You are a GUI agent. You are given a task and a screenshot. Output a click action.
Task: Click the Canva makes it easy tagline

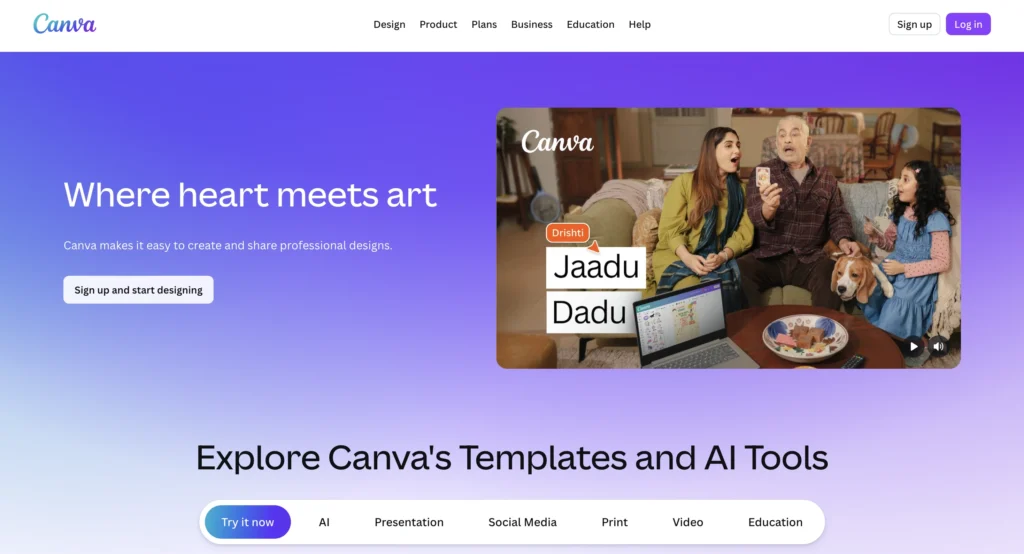coord(228,246)
